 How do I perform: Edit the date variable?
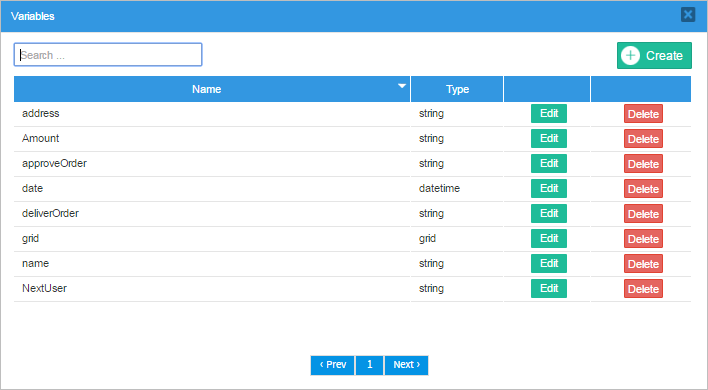click(549, 189)
